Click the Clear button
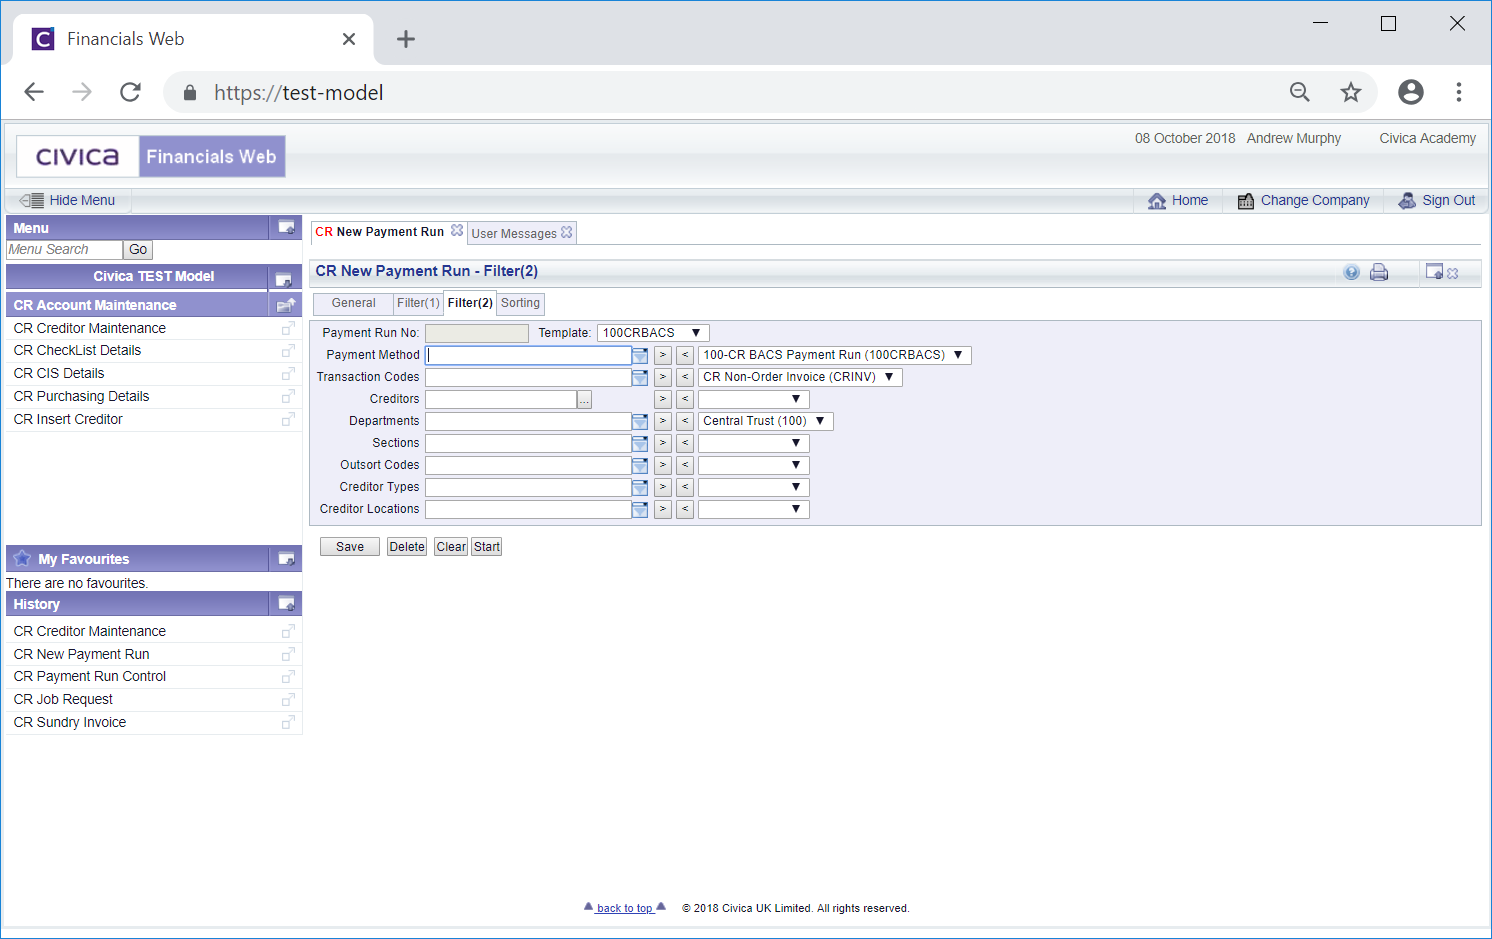The height and width of the screenshot is (939, 1492). pyautogui.click(x=451, y=547)
